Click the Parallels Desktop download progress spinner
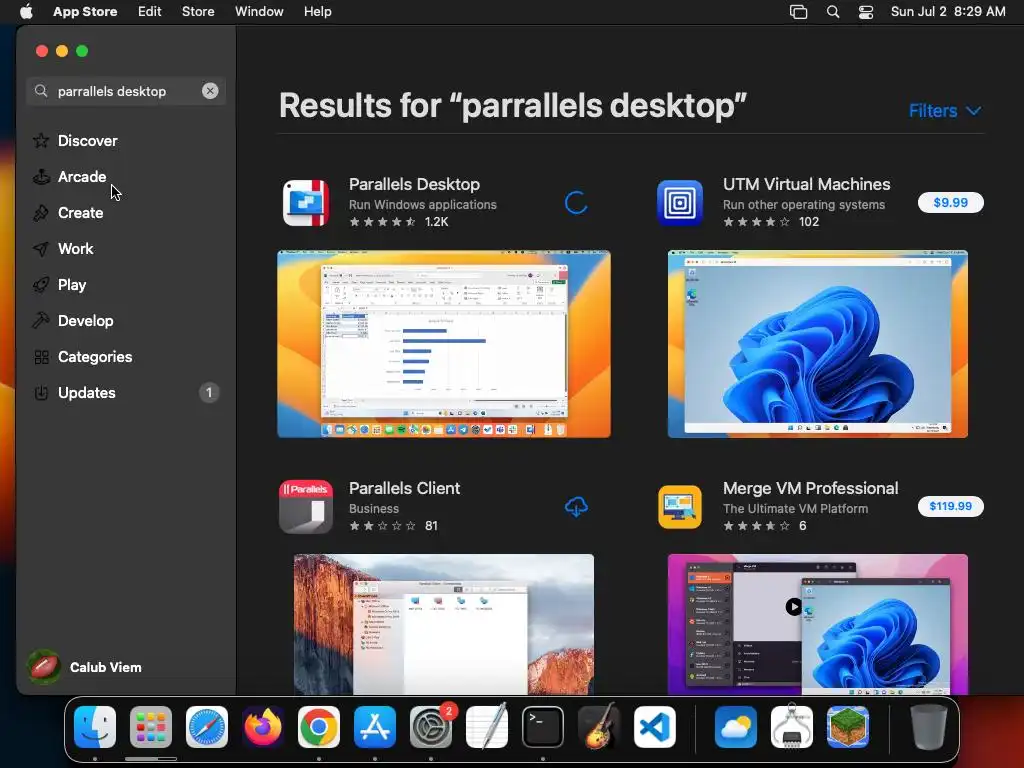The image size is (1024, 768). pyautogui.click(x=576, y=202)
